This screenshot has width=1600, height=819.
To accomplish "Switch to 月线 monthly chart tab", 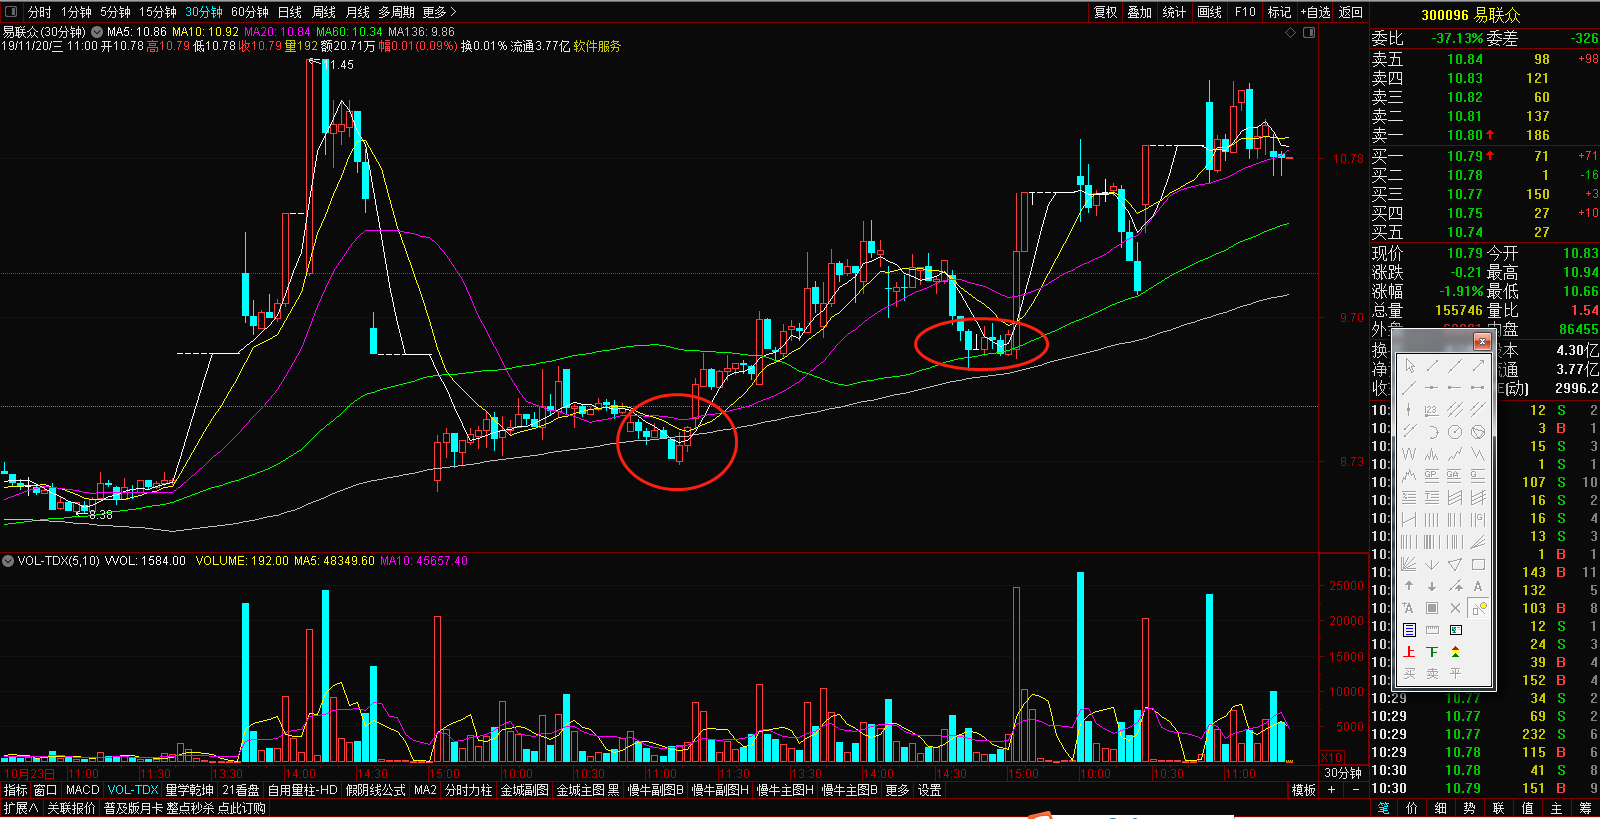I will tap(357, 12).
